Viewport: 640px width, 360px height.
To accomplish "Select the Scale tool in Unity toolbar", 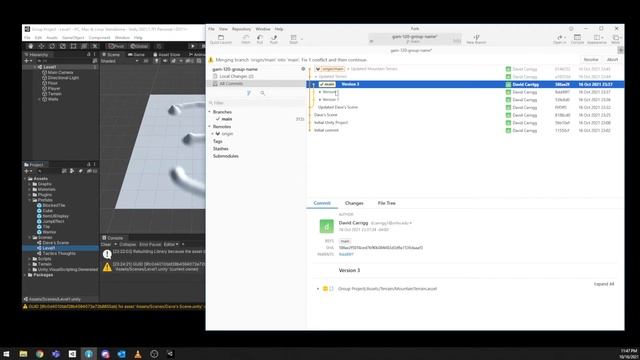I will (x=62, y=46).
